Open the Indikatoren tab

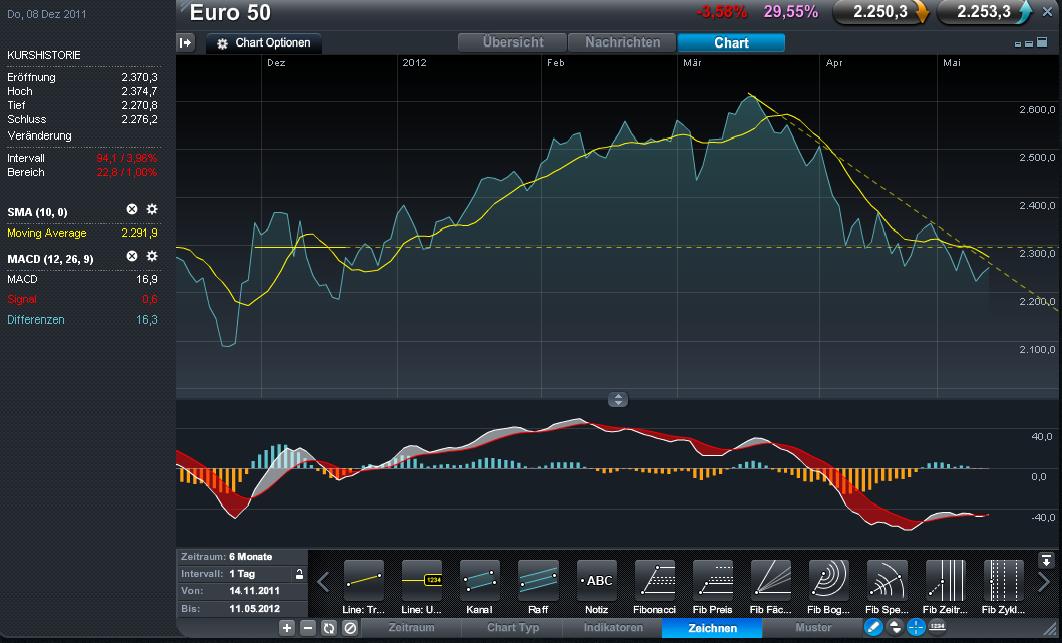click(x=613, y=628)
